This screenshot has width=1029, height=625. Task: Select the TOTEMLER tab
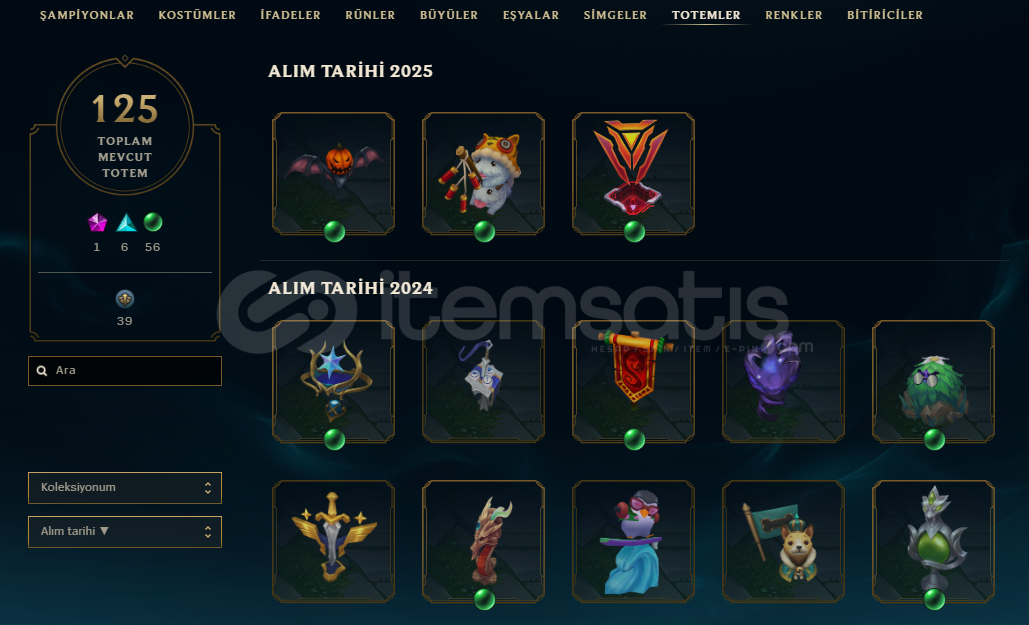(706, 14)
